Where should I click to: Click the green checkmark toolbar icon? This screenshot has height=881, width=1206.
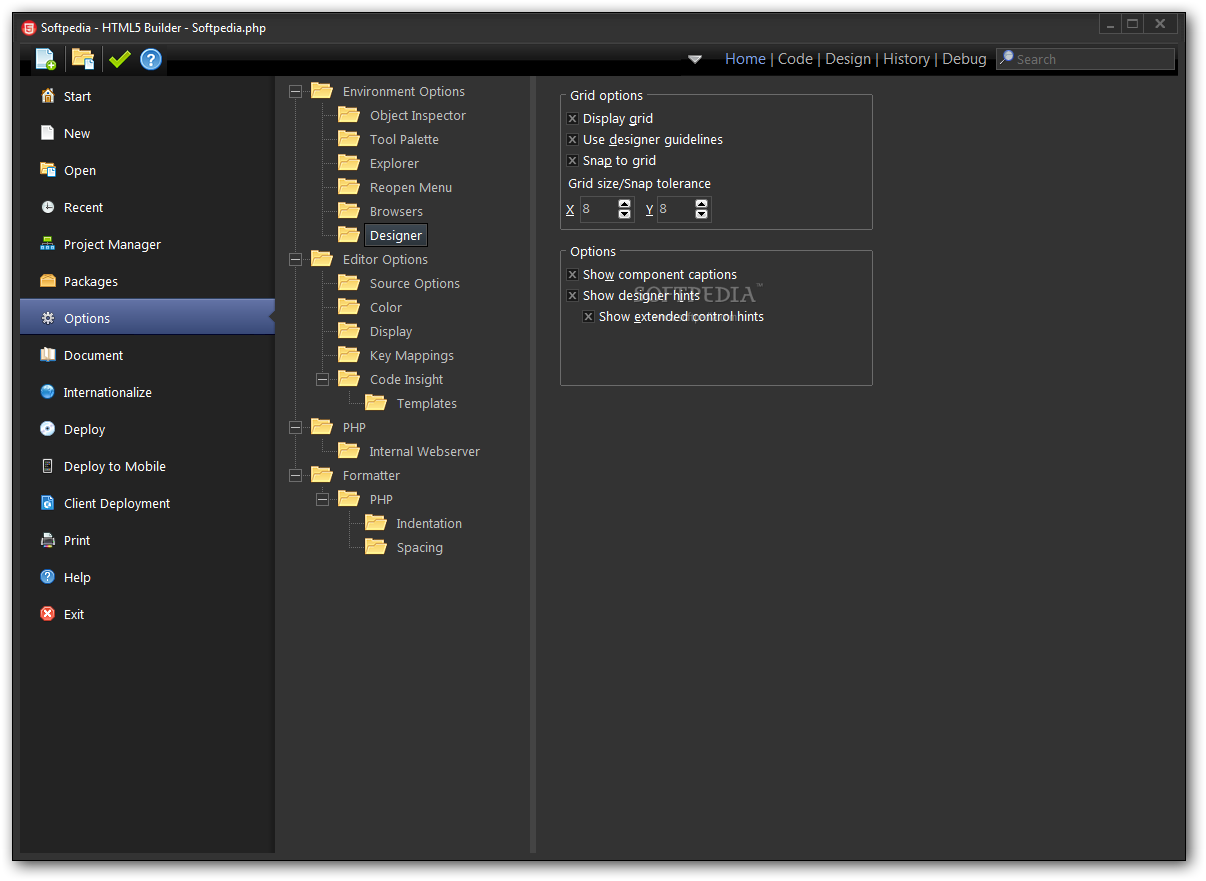click(x=119, y=59)
